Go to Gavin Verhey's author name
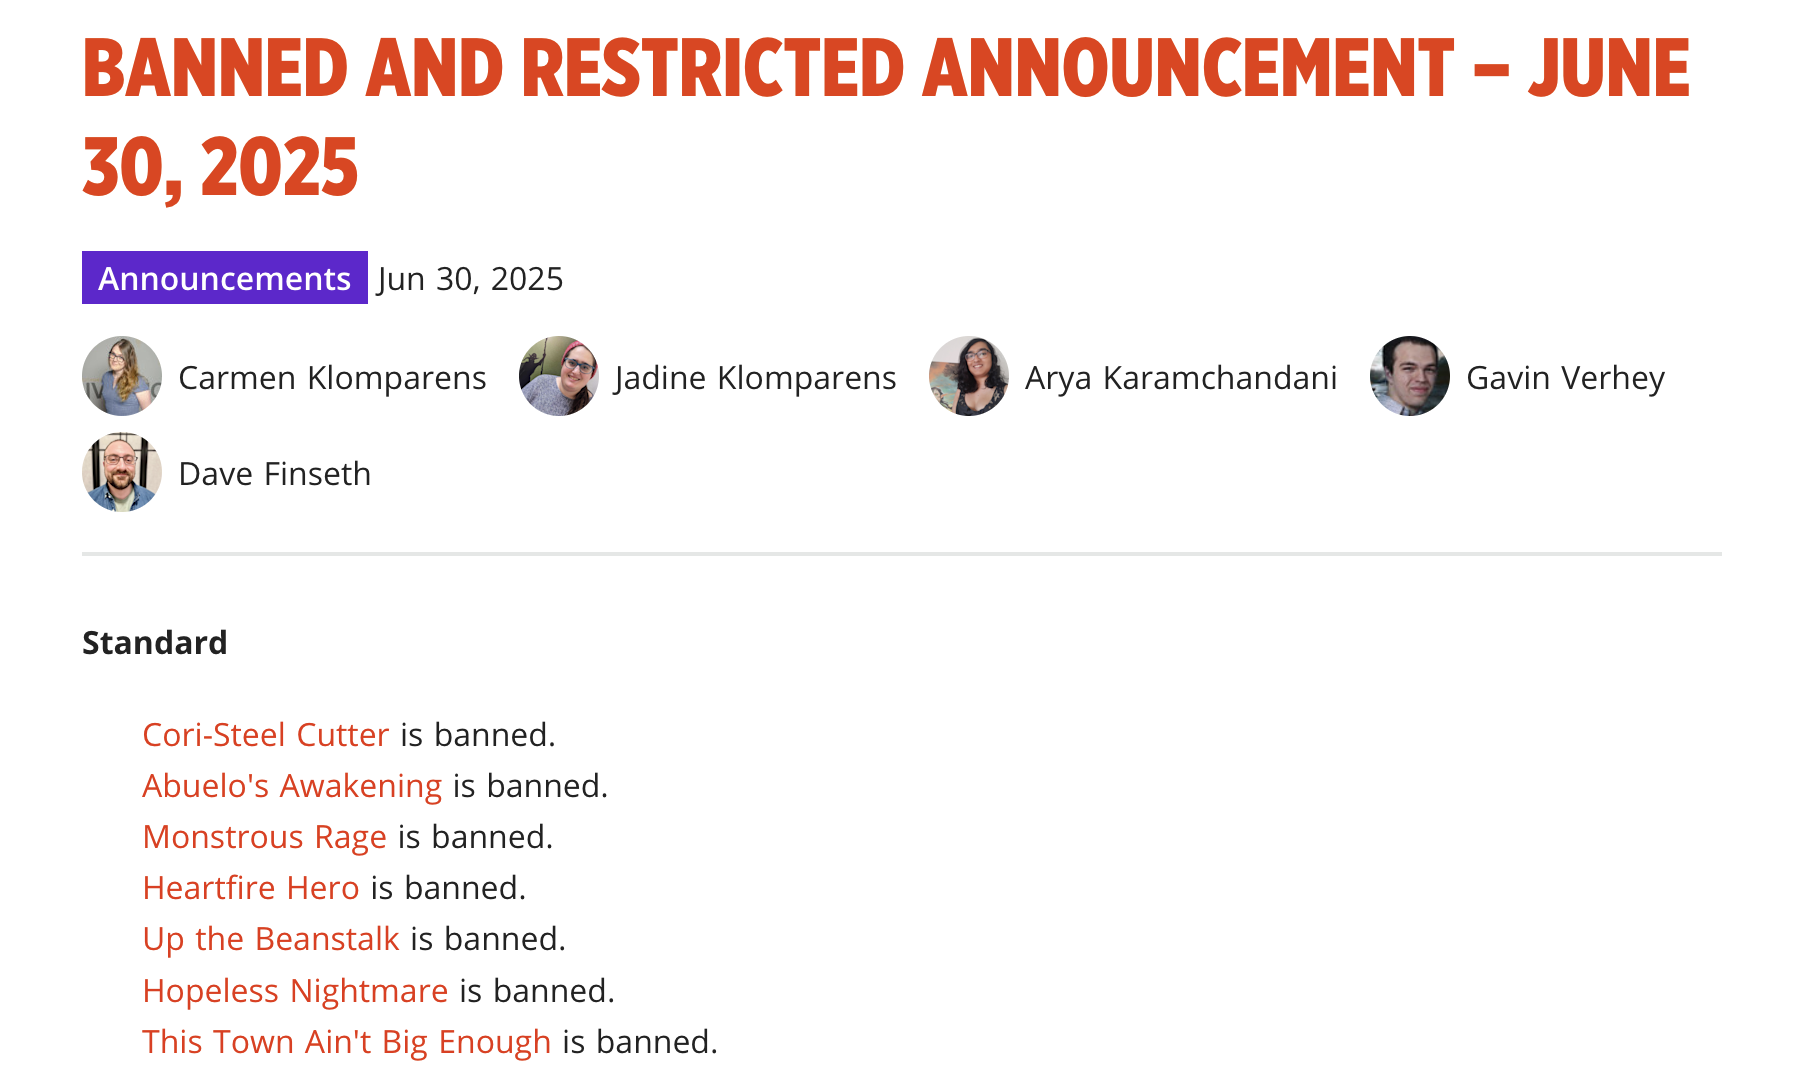The width and height of the screenshot is (1814, 1080). 1565,378
